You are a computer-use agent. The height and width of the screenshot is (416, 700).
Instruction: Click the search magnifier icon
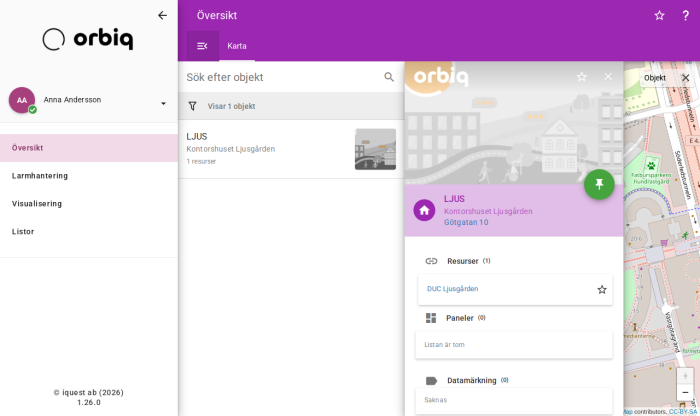click(x=389, y=77)
